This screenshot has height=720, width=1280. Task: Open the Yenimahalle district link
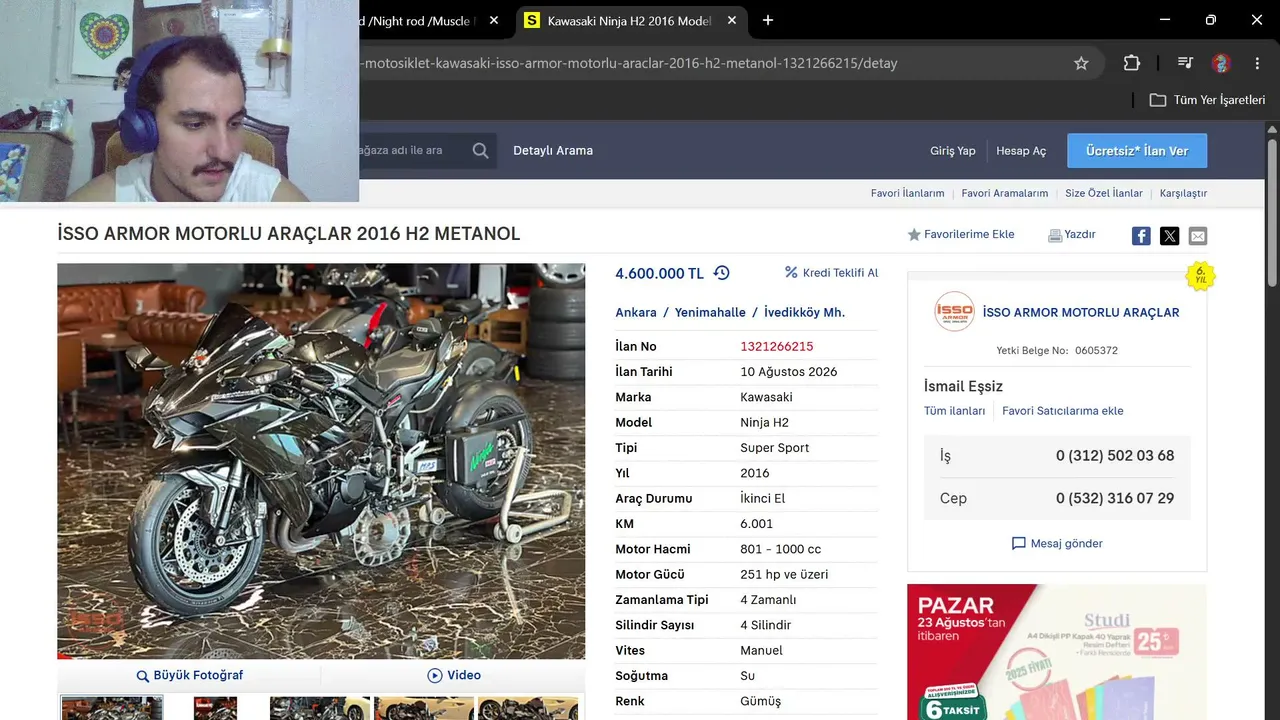[710, 313]
